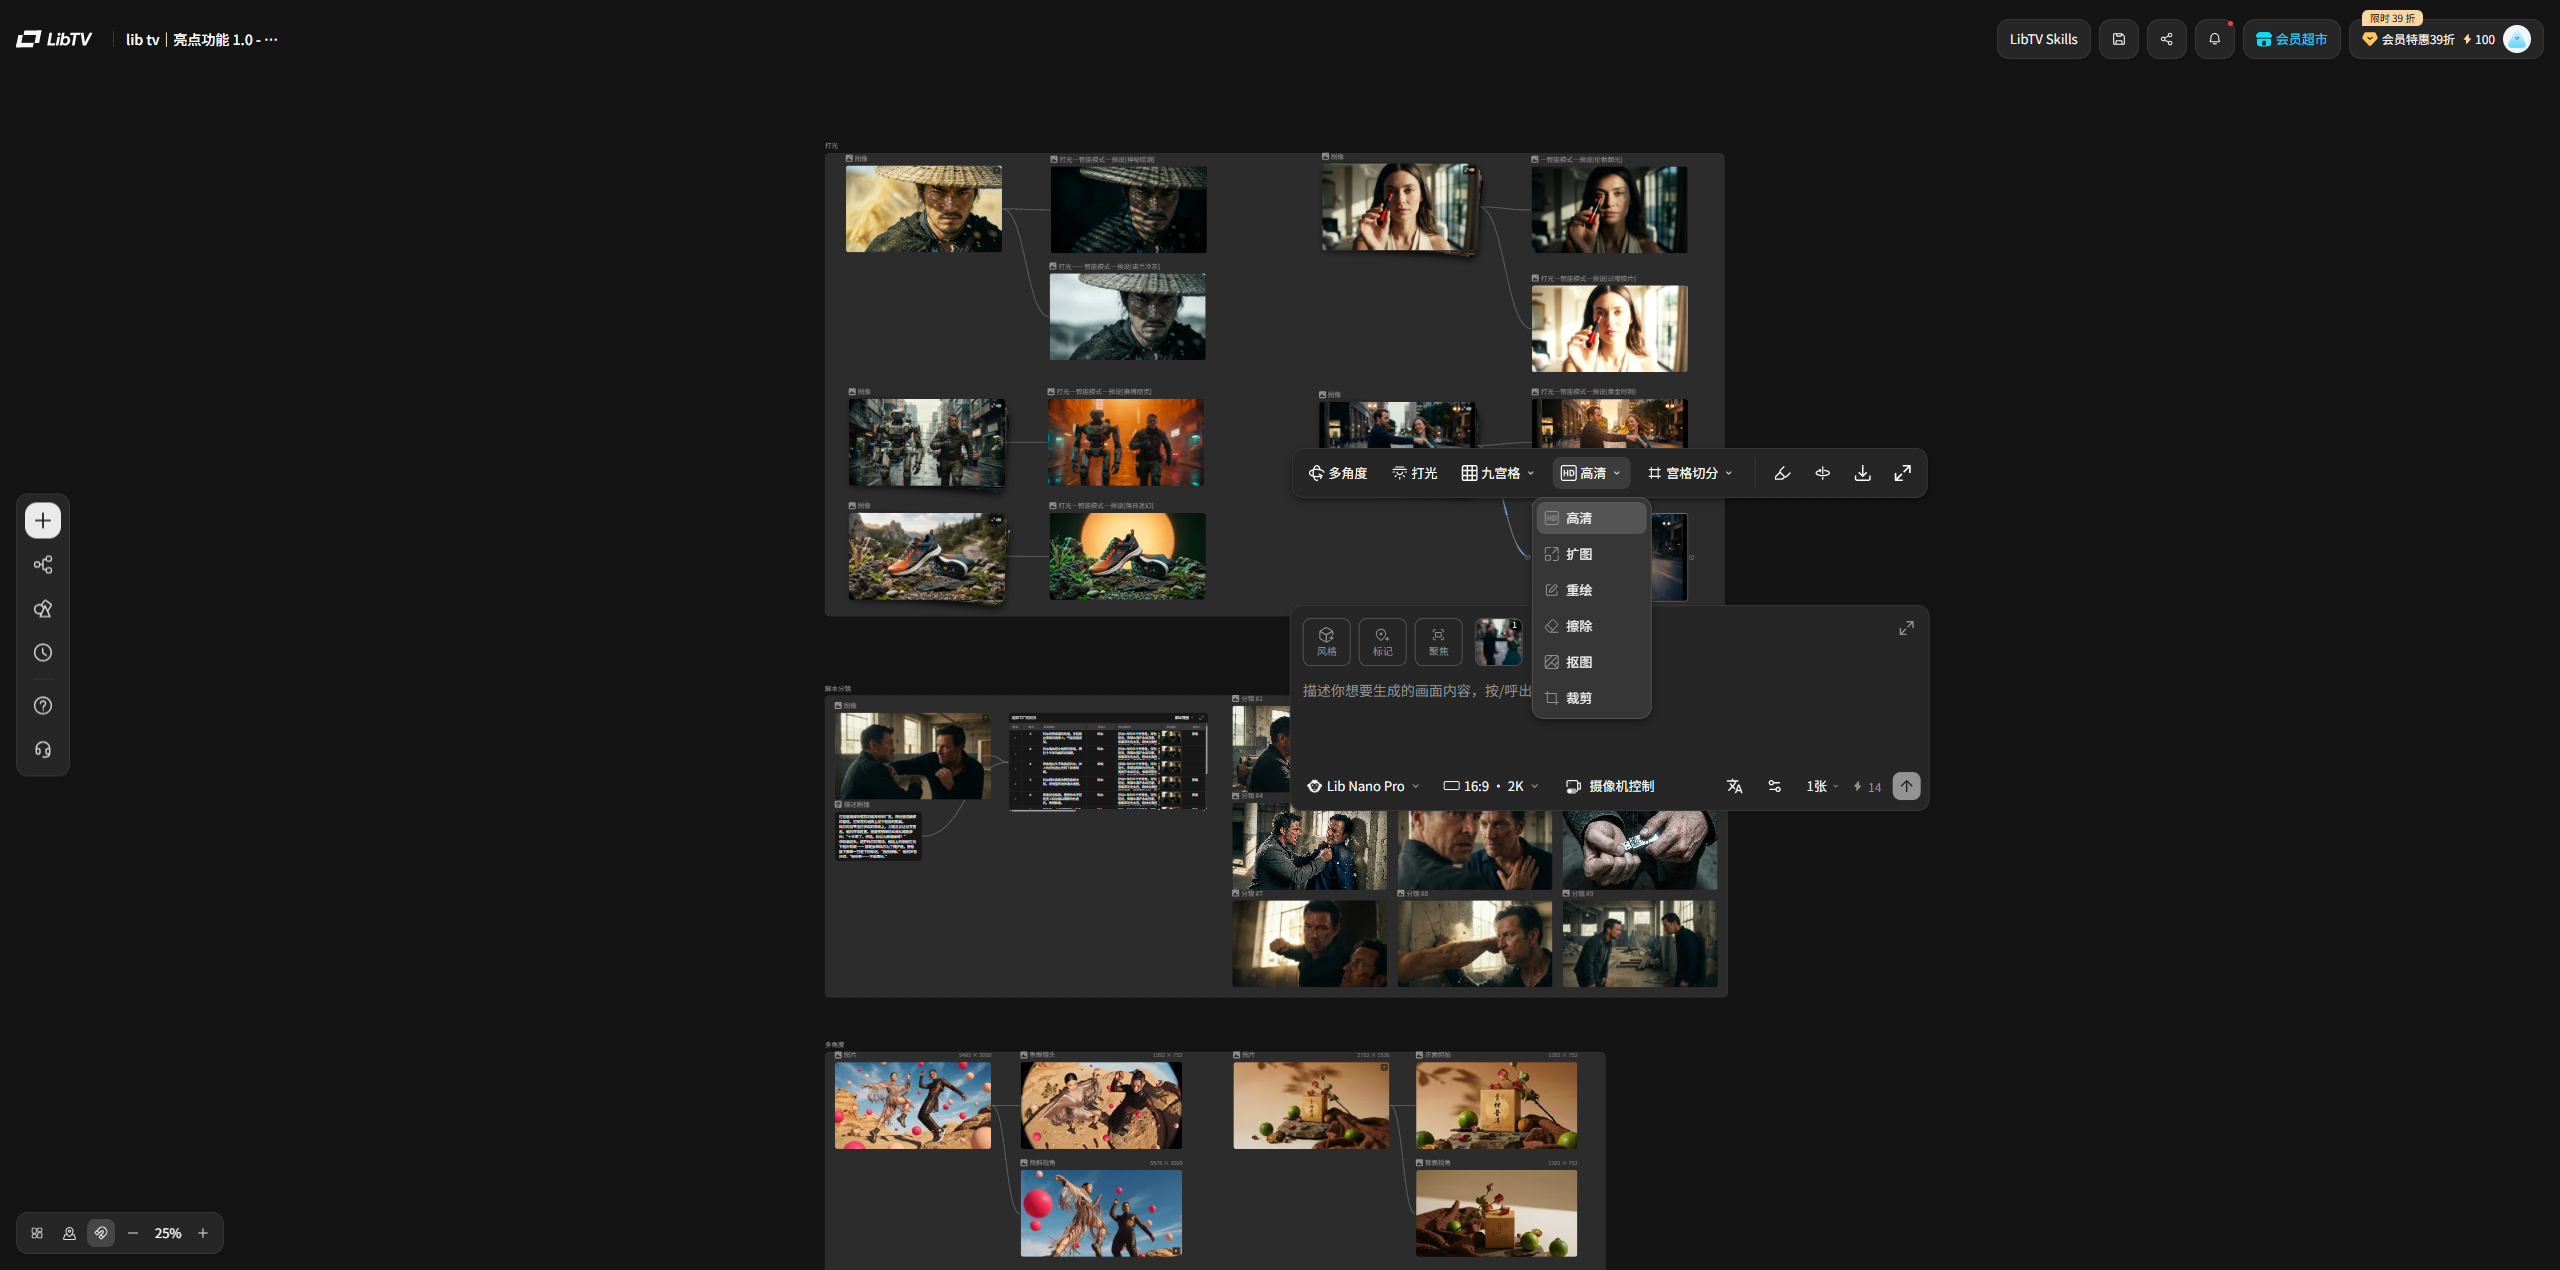Click the locate-position icon in bottom bar
Screen dimensions: 2560x1270
69,1233
